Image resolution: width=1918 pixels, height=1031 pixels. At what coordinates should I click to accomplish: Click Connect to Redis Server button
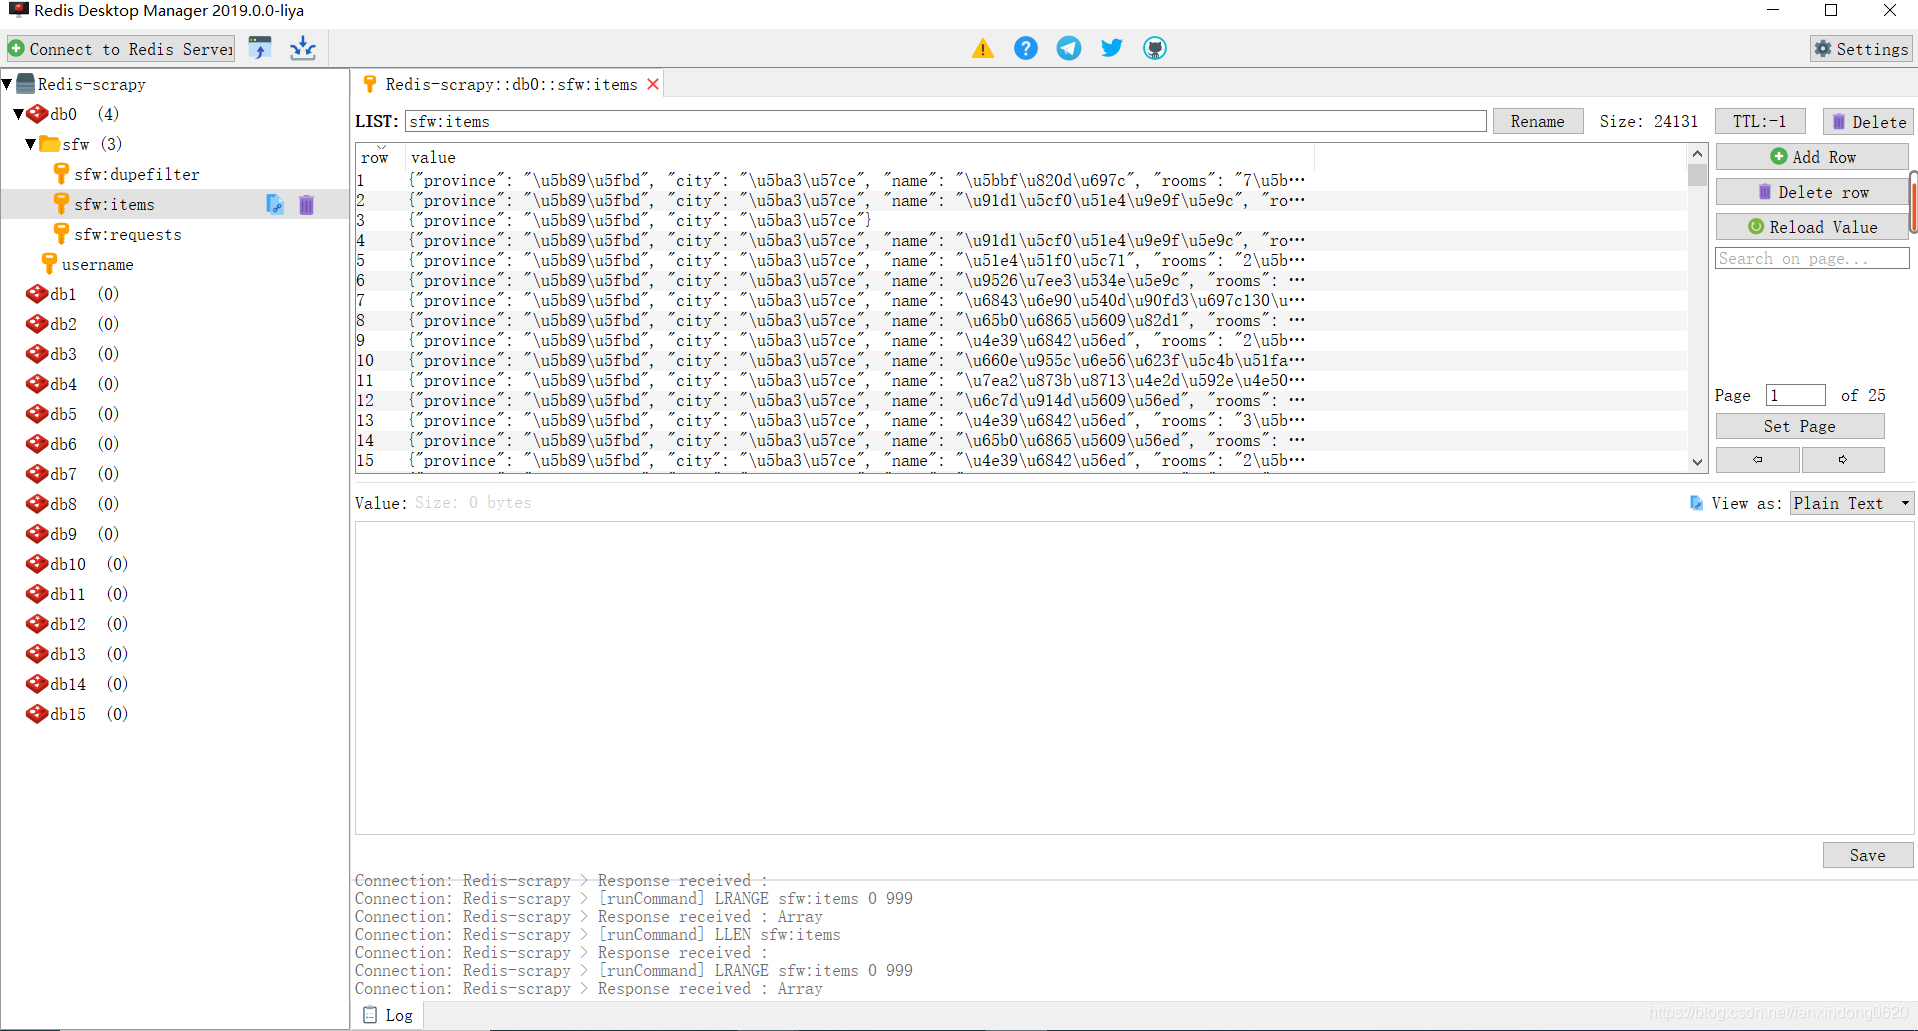click(121, 48)
